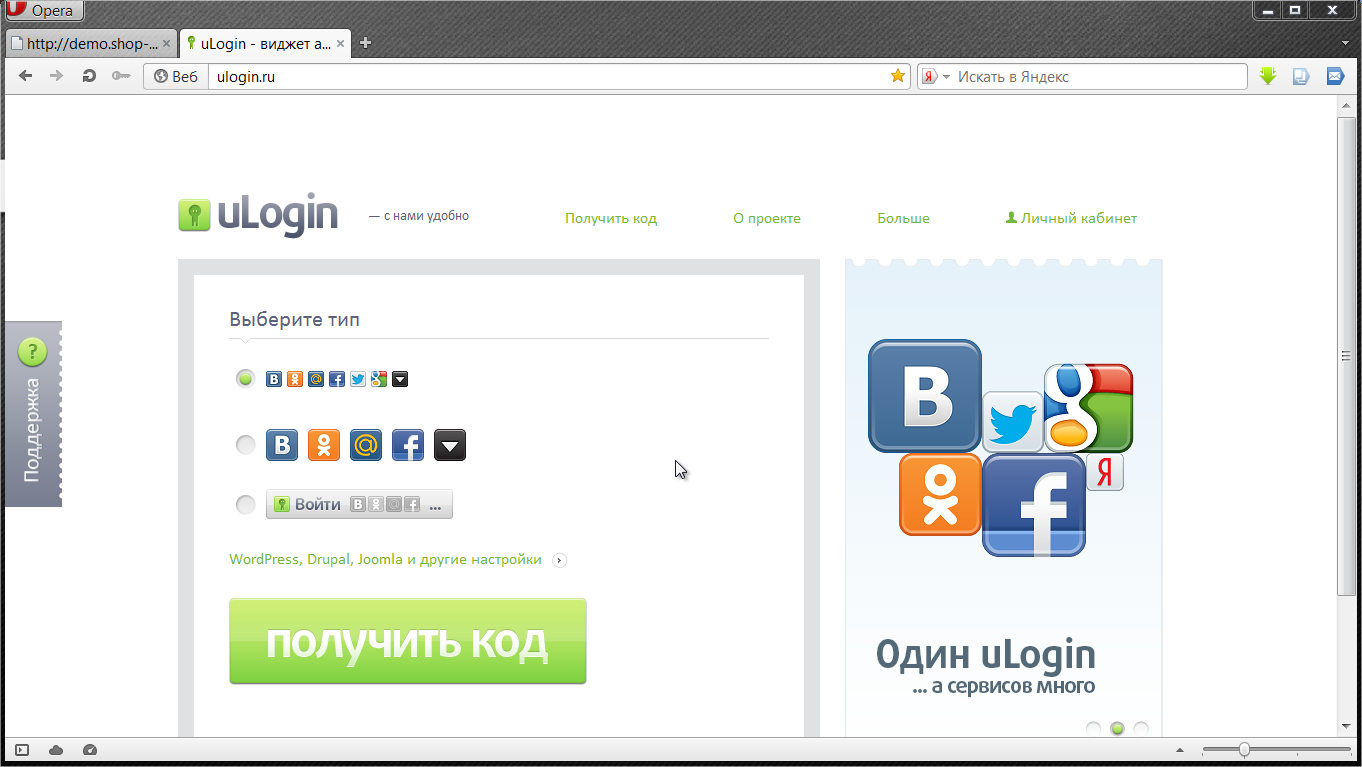
Task: Expand the small black dropdown arrow in first row
Action: click(400, 379)
